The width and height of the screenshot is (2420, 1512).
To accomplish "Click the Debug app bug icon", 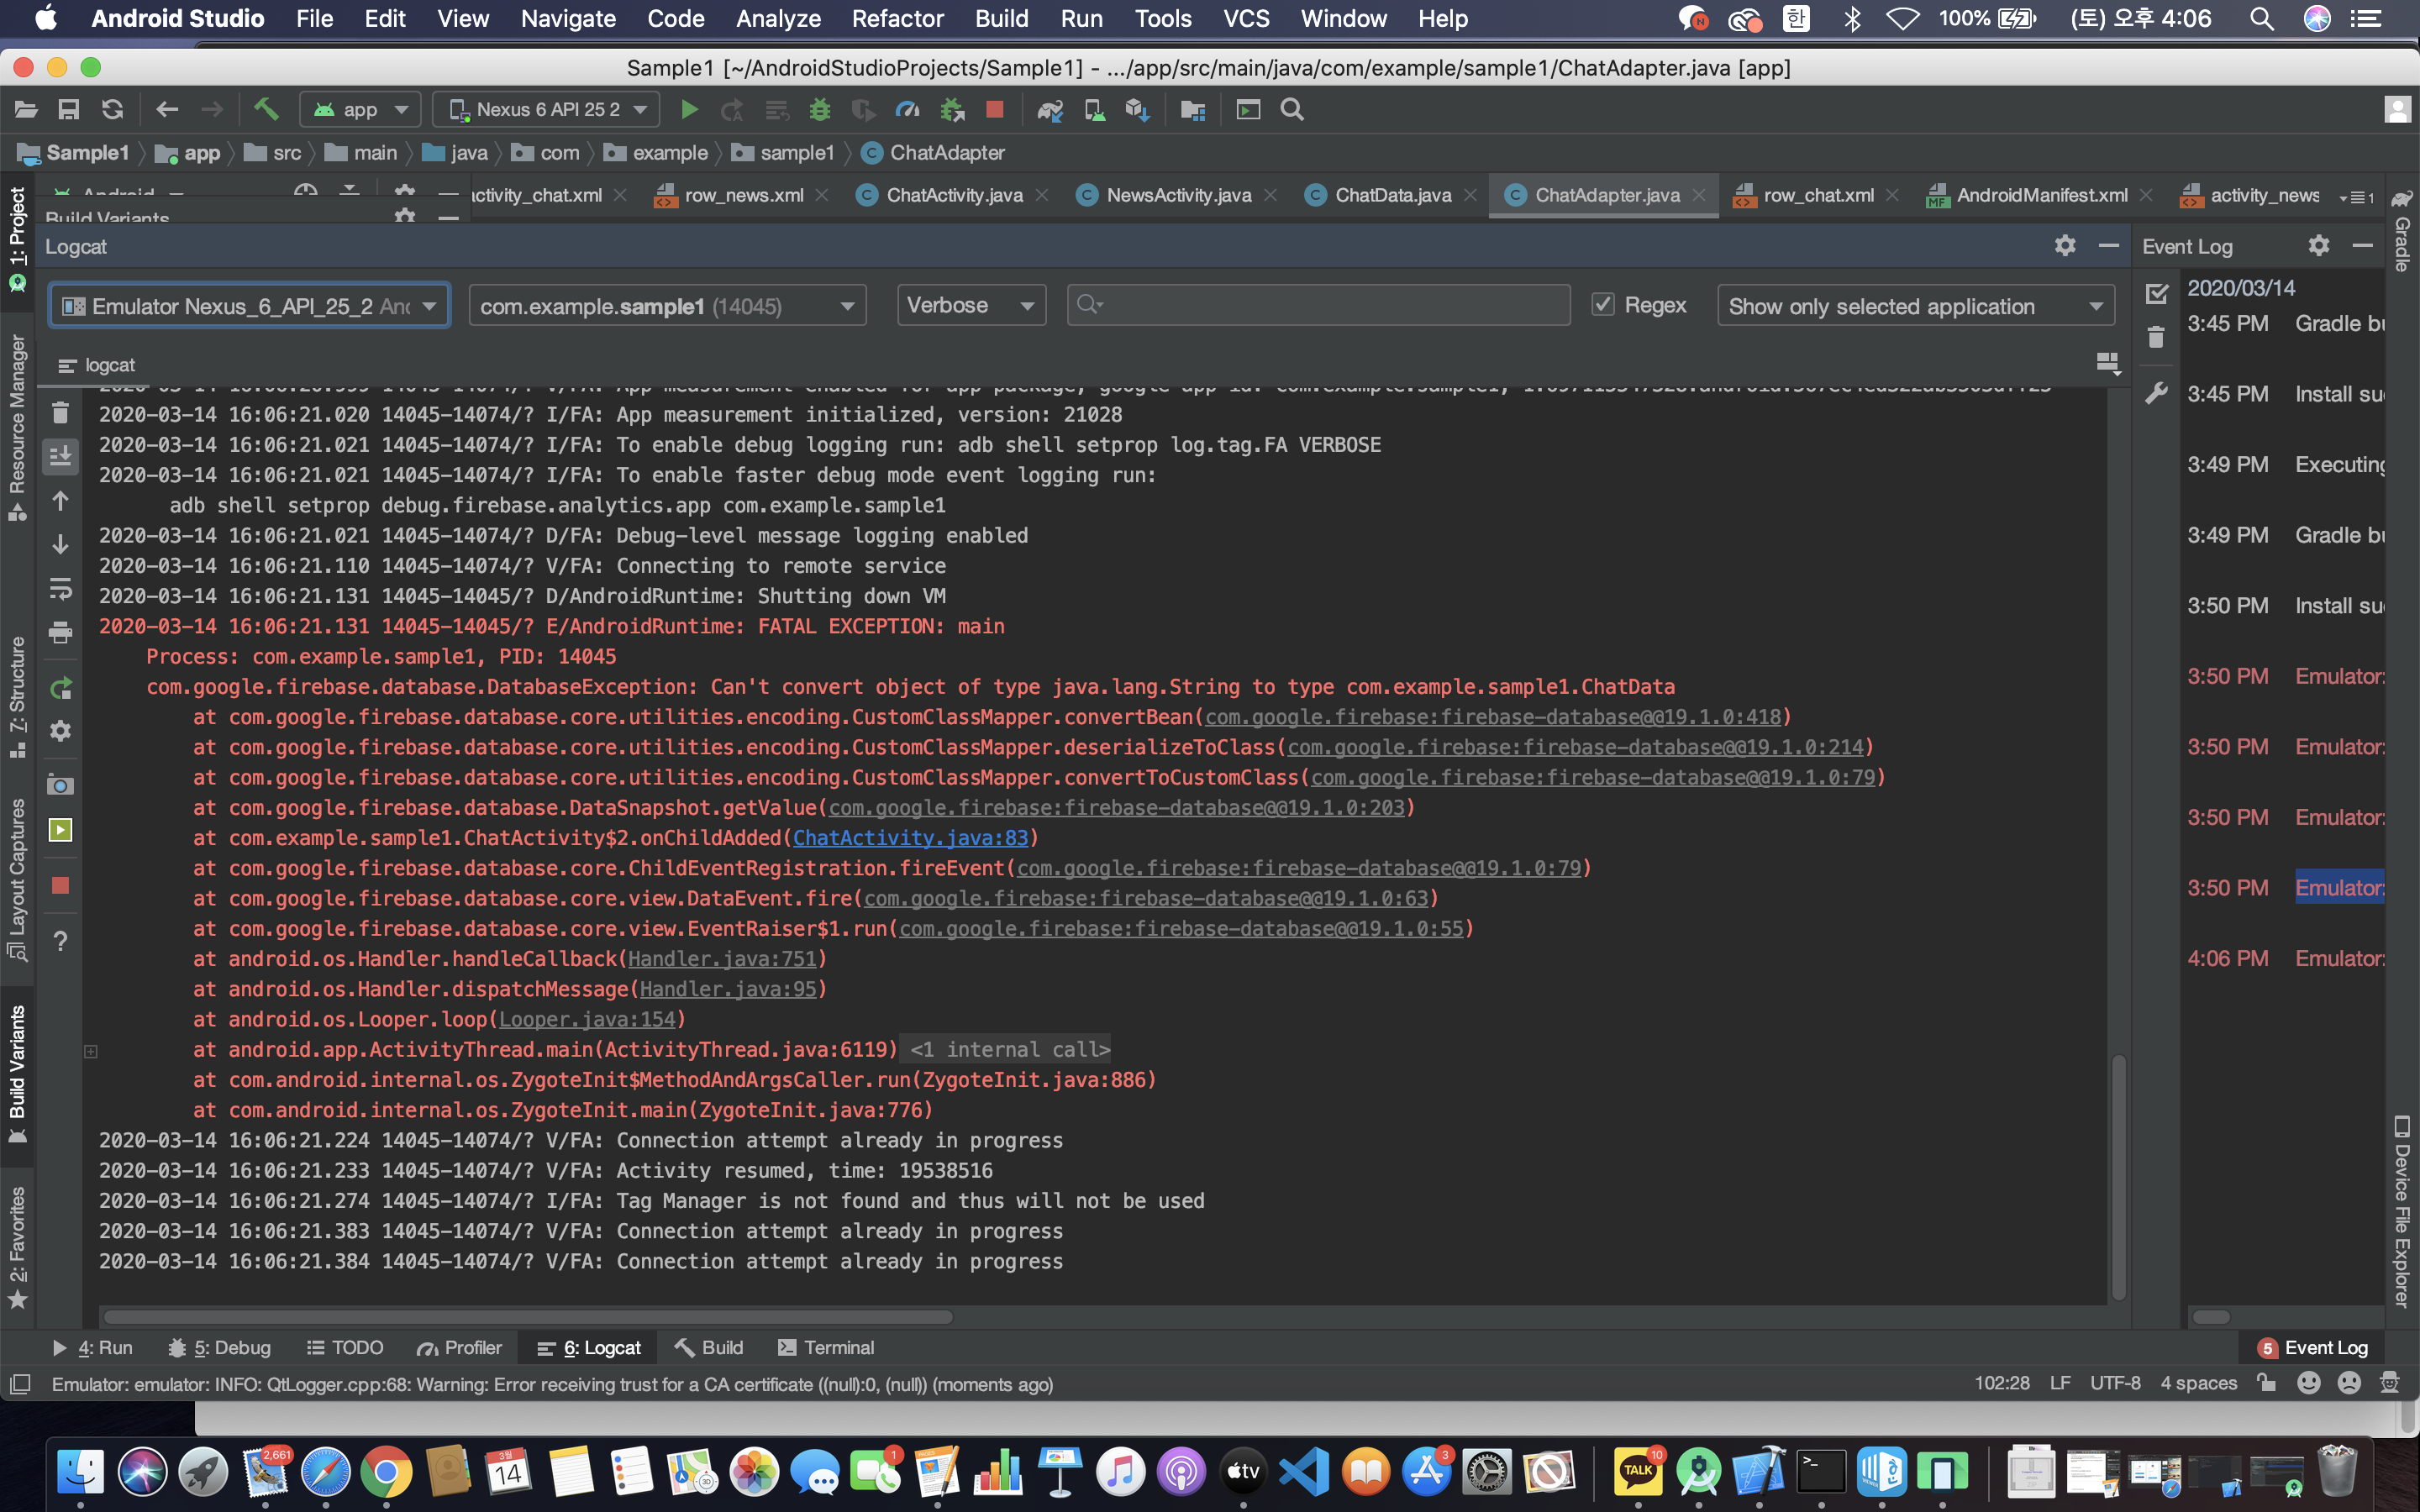I will tap(820, 110).
